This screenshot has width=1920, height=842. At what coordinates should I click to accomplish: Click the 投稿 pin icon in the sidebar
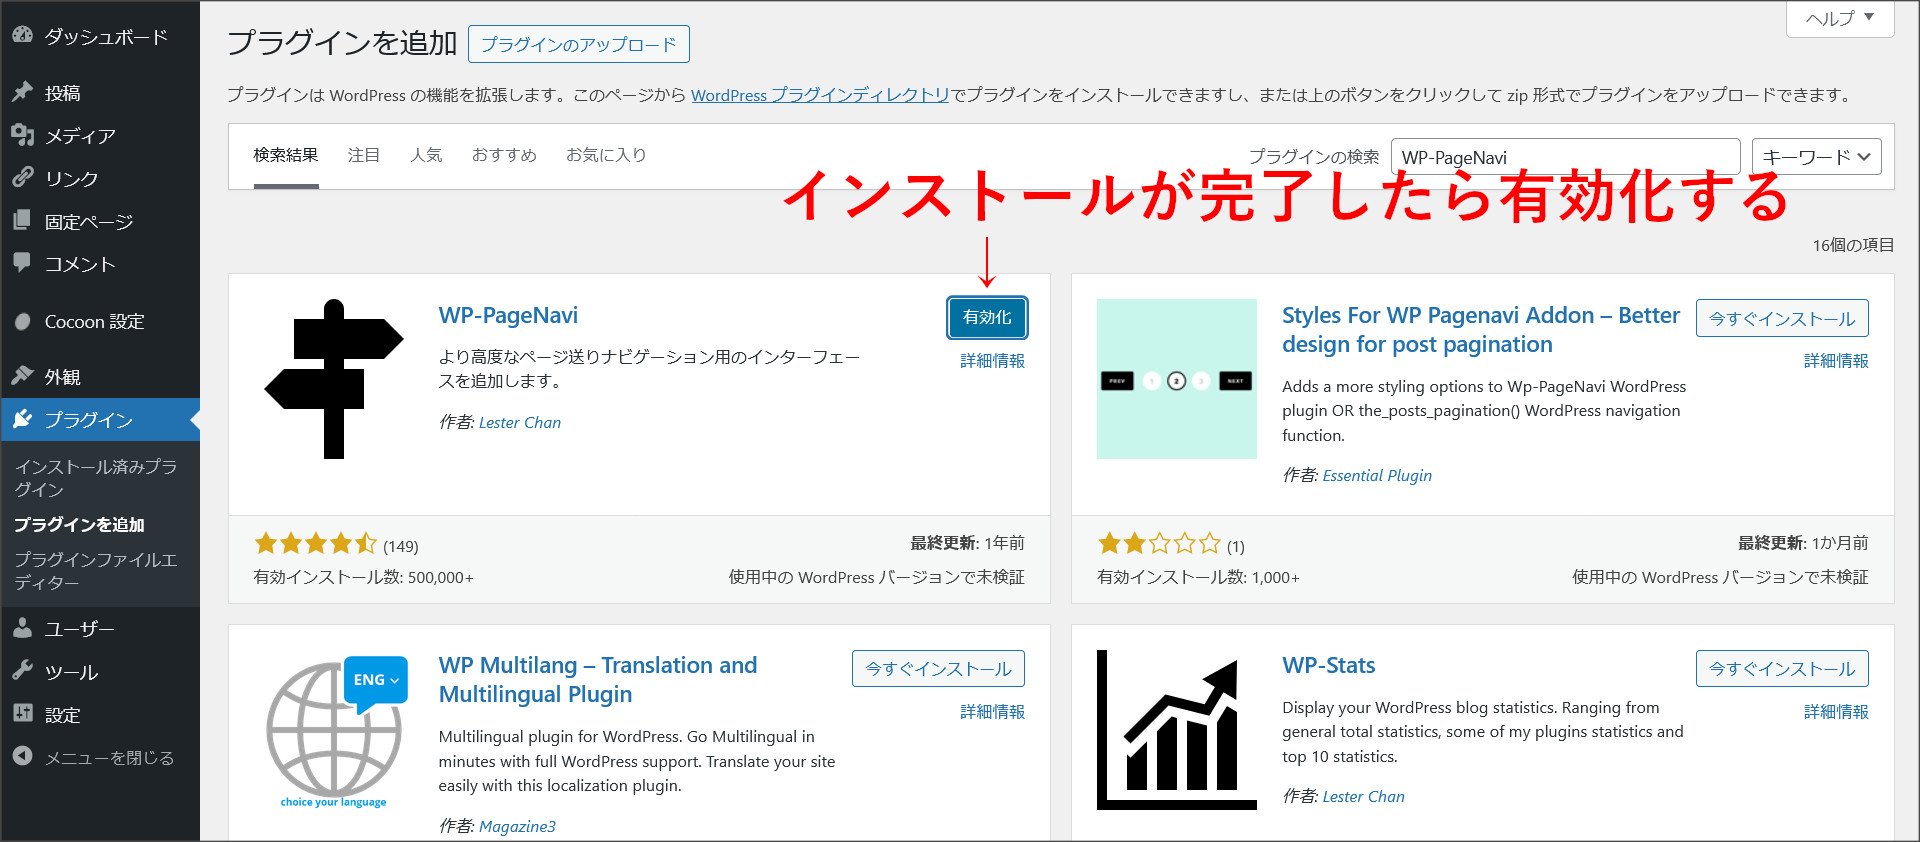click(x=22, y=92)
